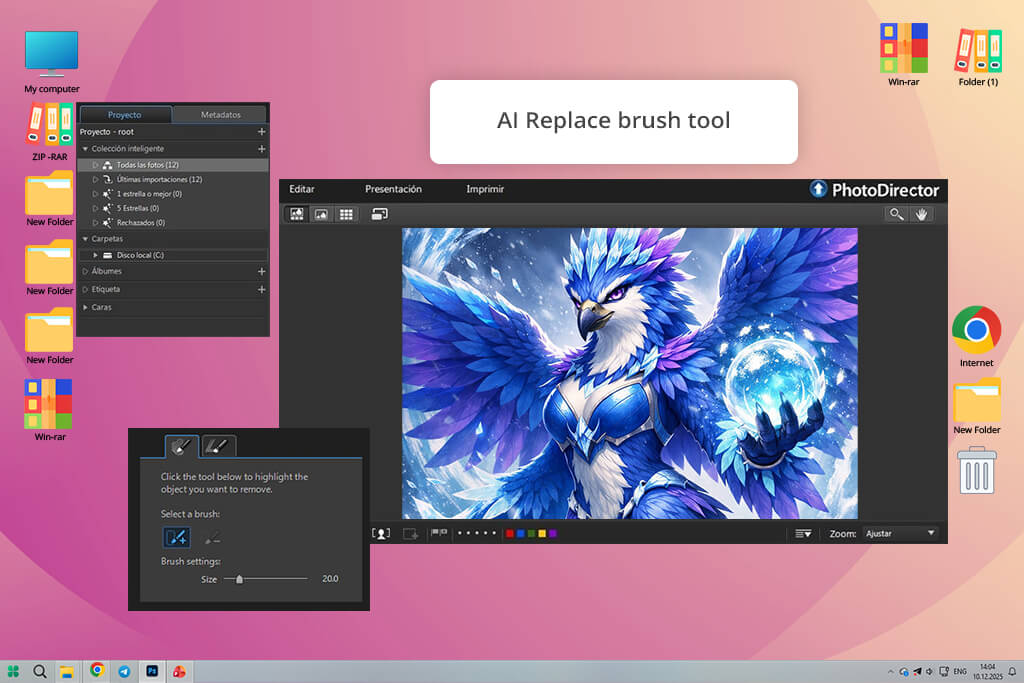Open the Presentación menu
This screenshot has width=1024, height=683.
click(x=393, y=189)
